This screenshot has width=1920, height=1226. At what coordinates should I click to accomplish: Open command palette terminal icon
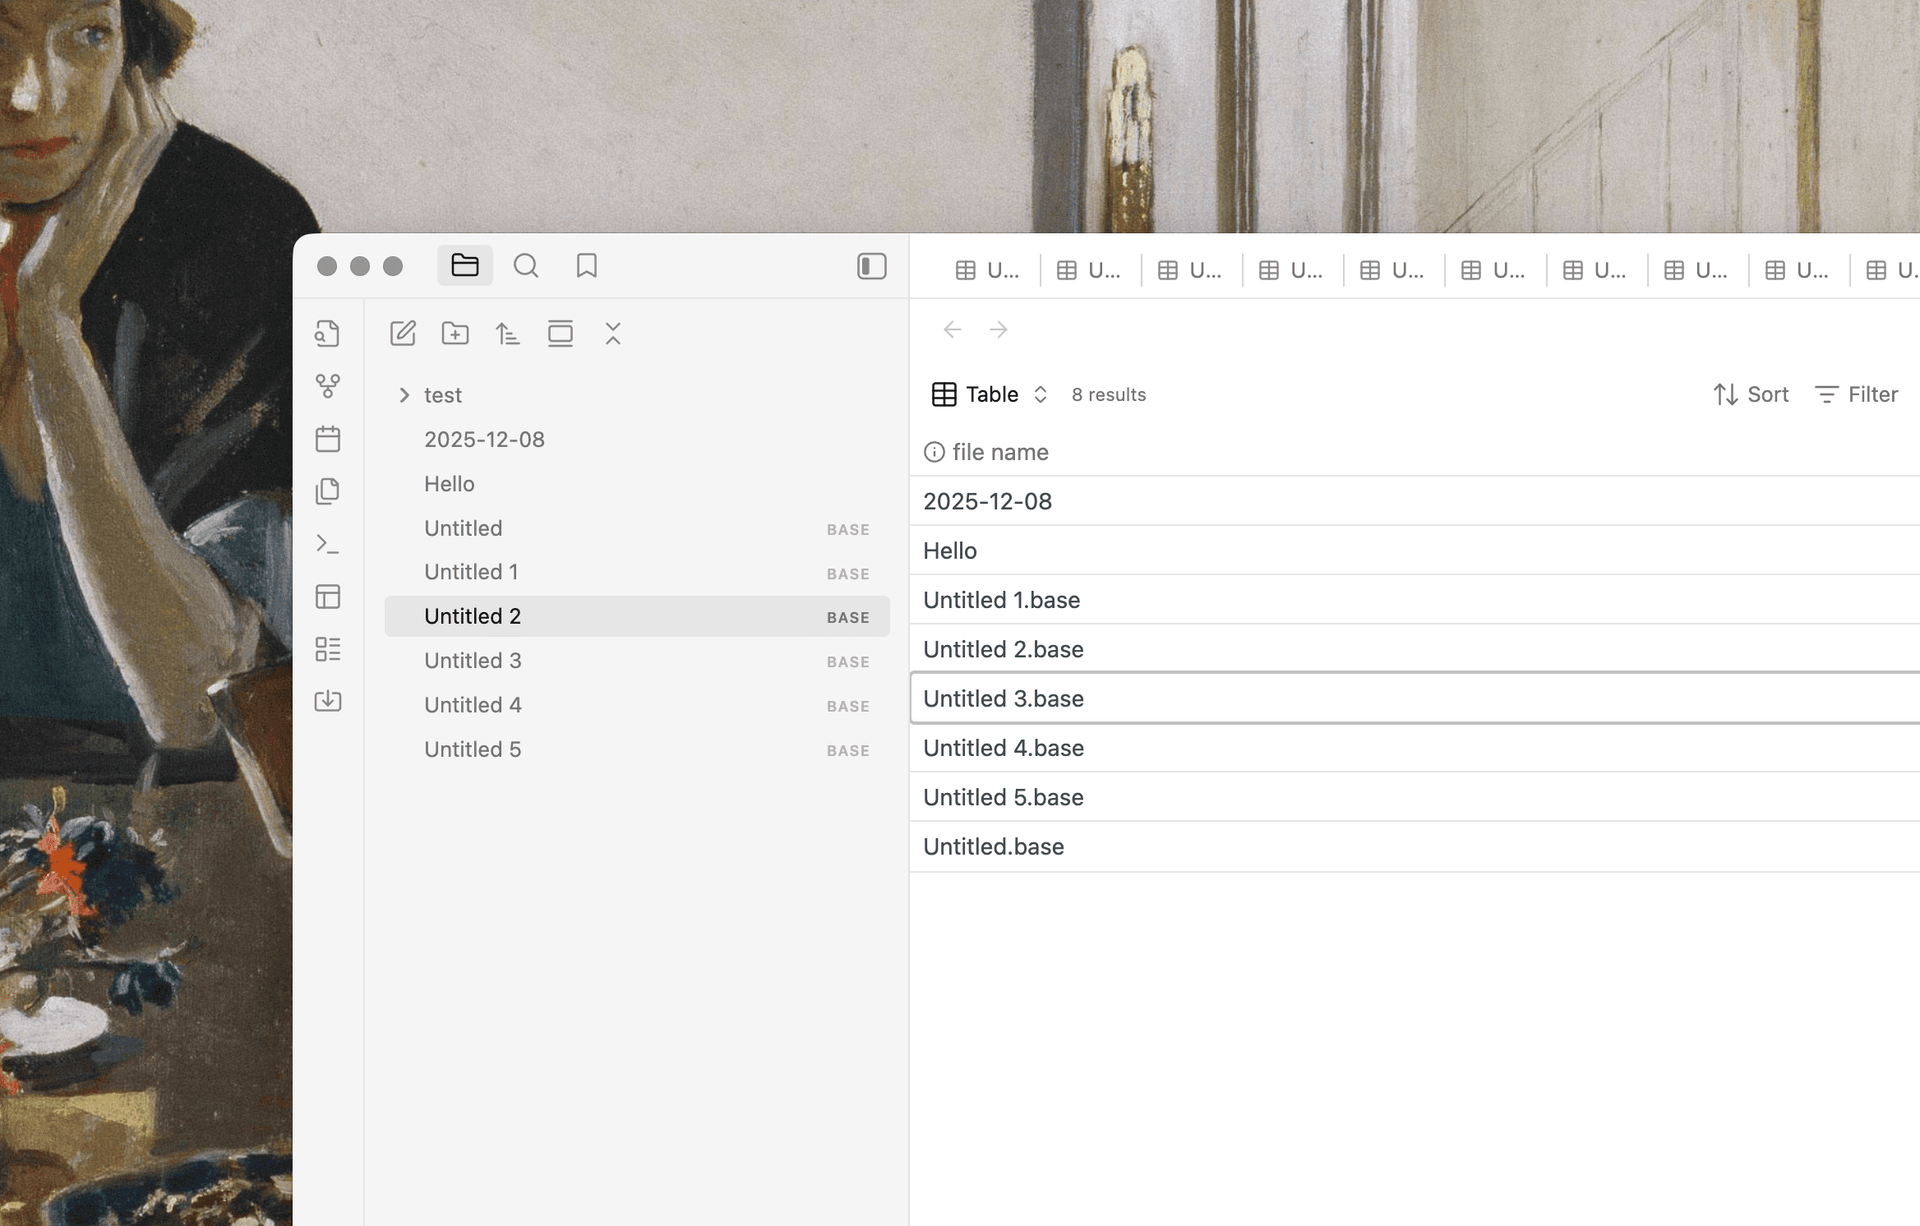[x=327, y=544]
